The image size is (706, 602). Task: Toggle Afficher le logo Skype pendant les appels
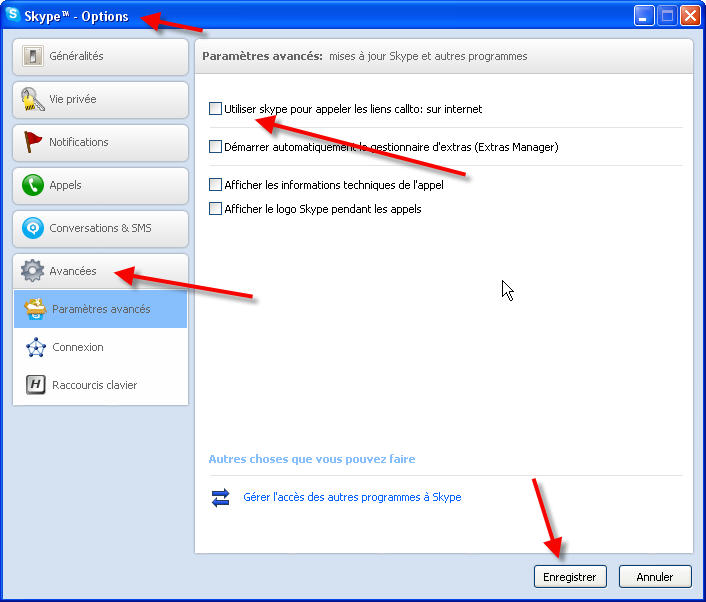click(215, 209)
